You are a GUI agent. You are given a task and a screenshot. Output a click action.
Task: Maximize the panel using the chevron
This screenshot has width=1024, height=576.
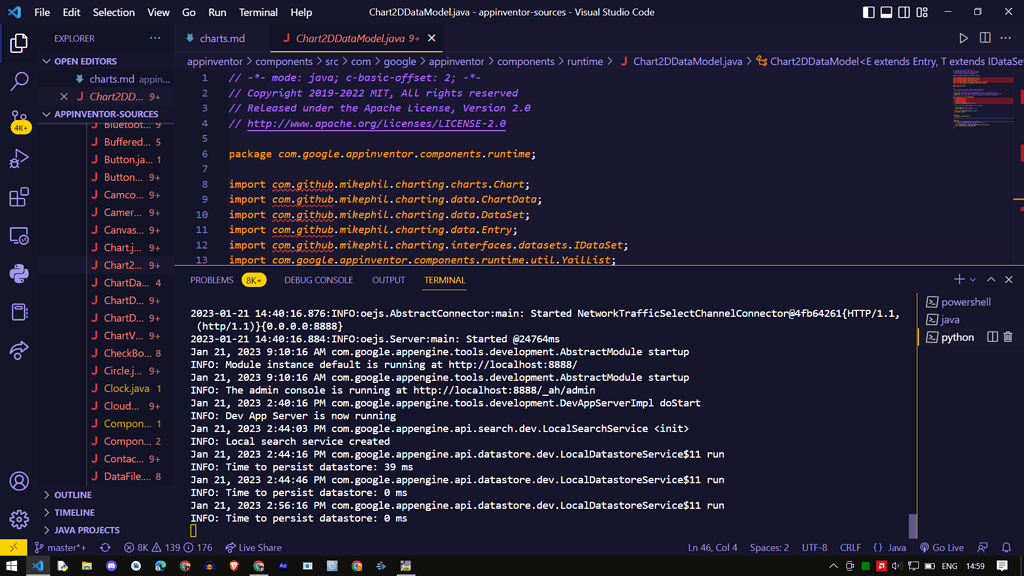[x=990, y=279]
